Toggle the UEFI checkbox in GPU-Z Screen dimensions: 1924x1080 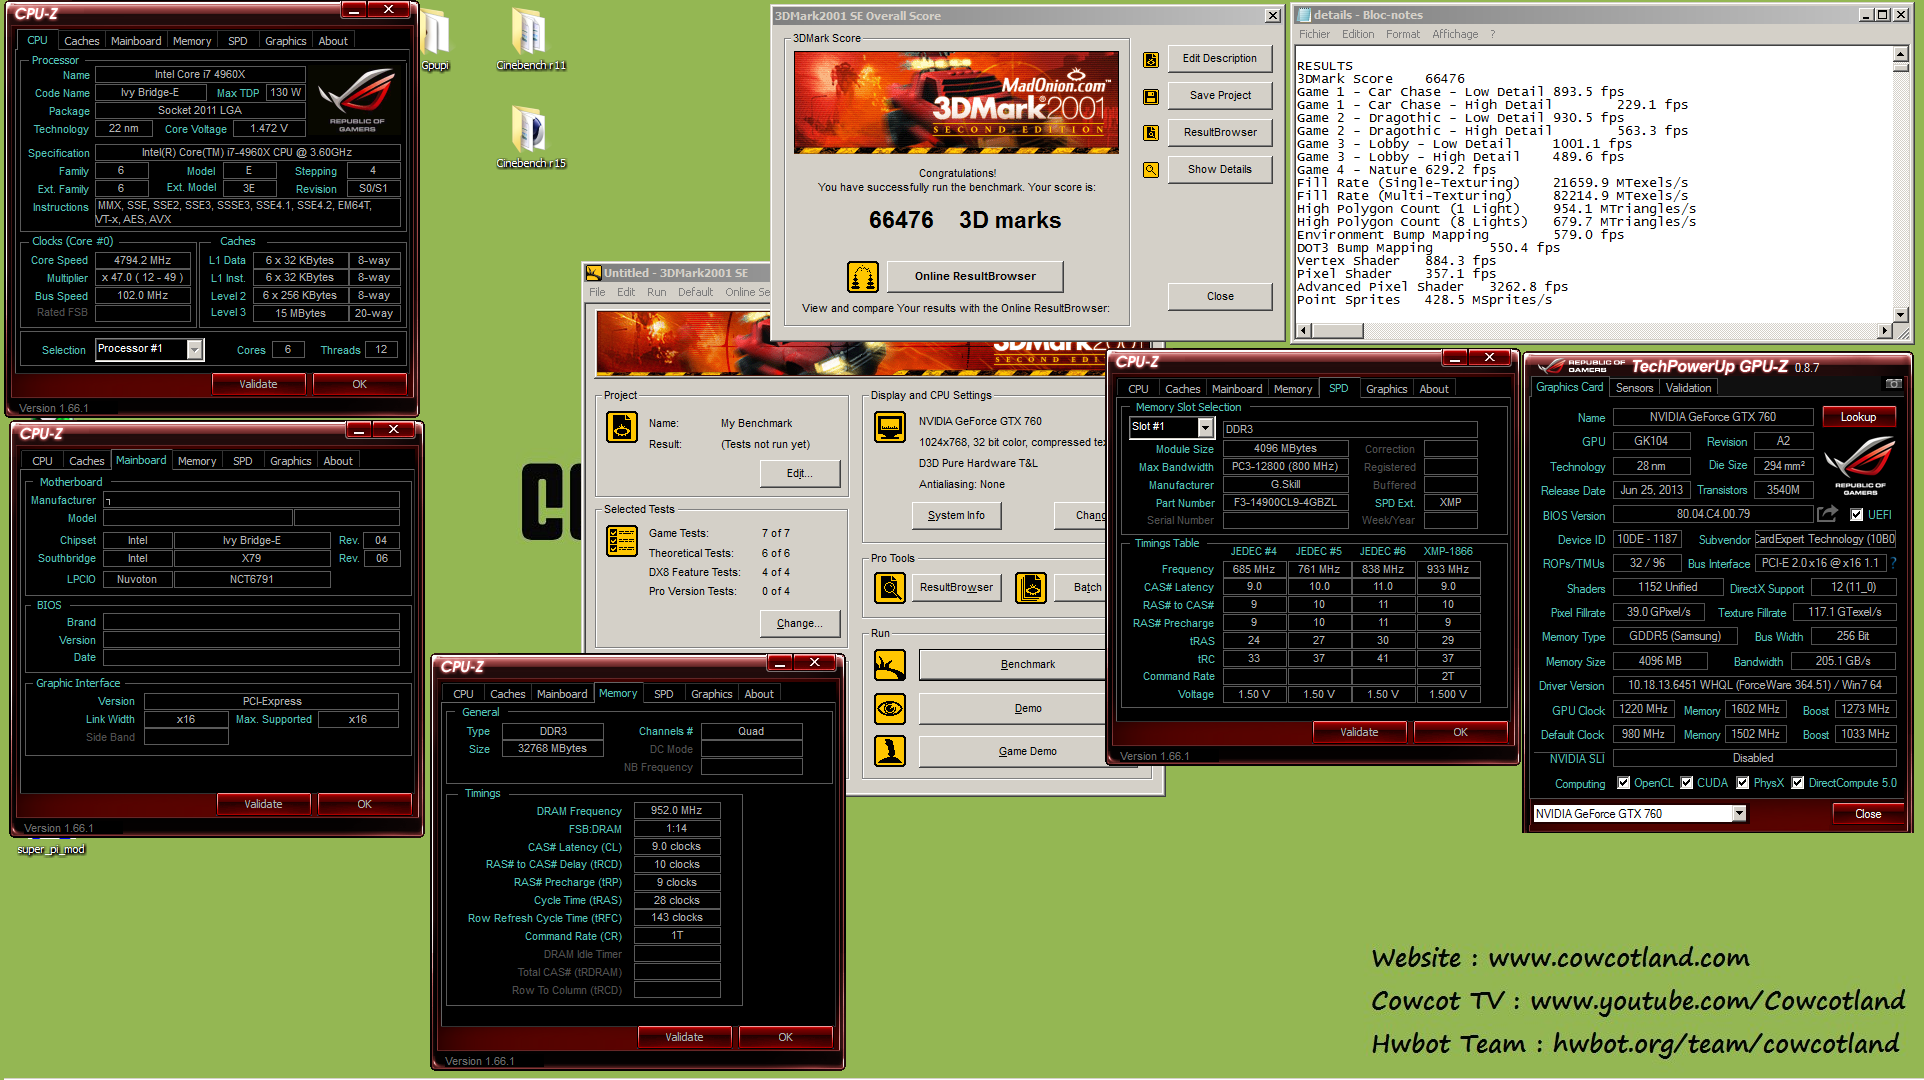point(1857,515)
